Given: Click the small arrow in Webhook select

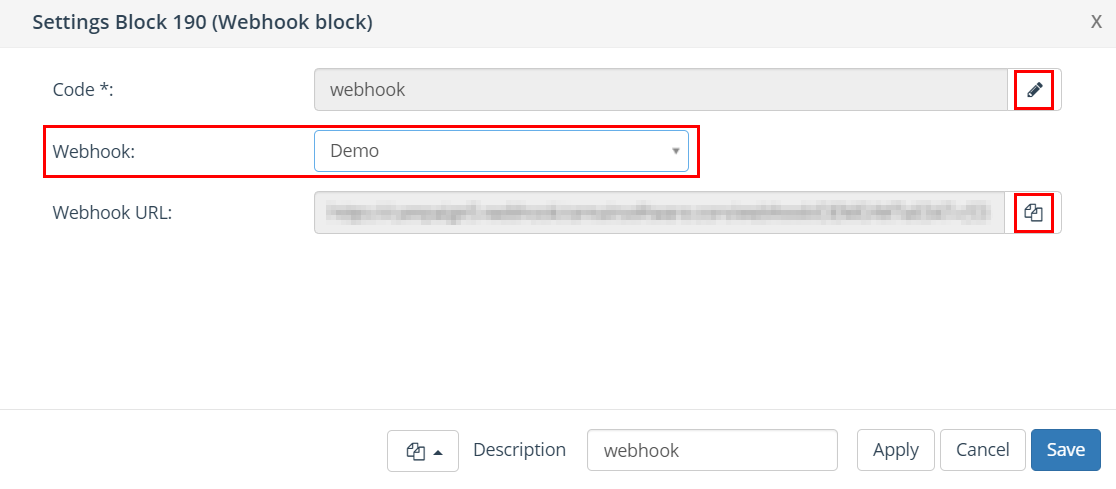Looking at the screenshot, I should 675,151.
